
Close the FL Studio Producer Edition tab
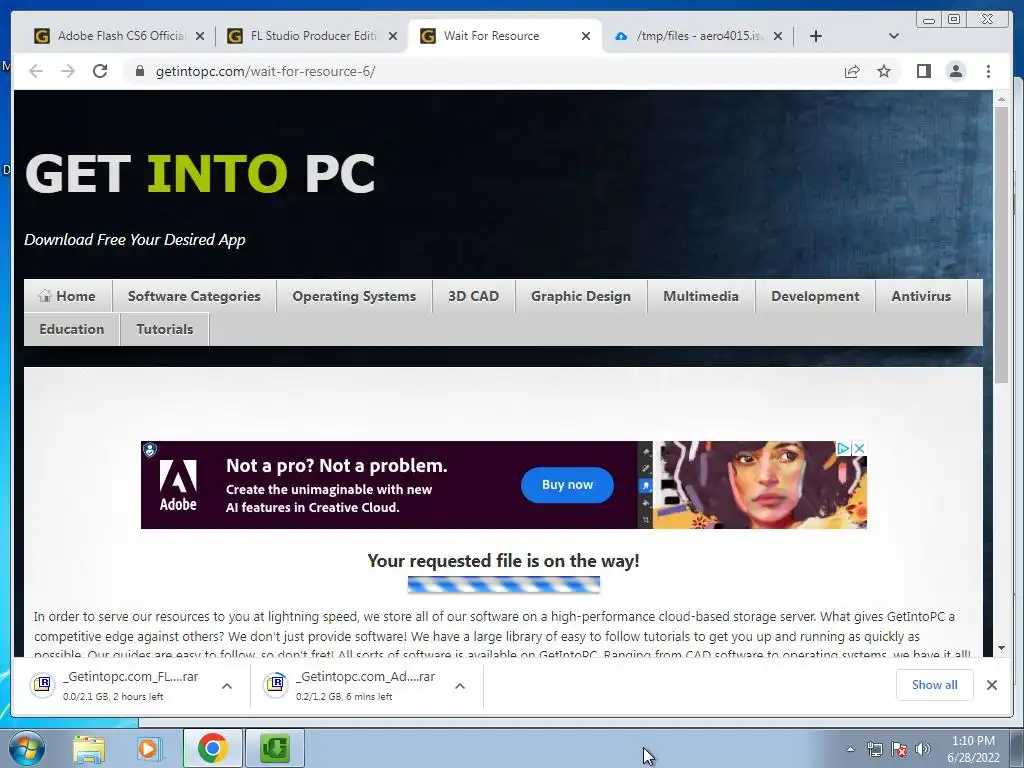click(x=392, y=36)
